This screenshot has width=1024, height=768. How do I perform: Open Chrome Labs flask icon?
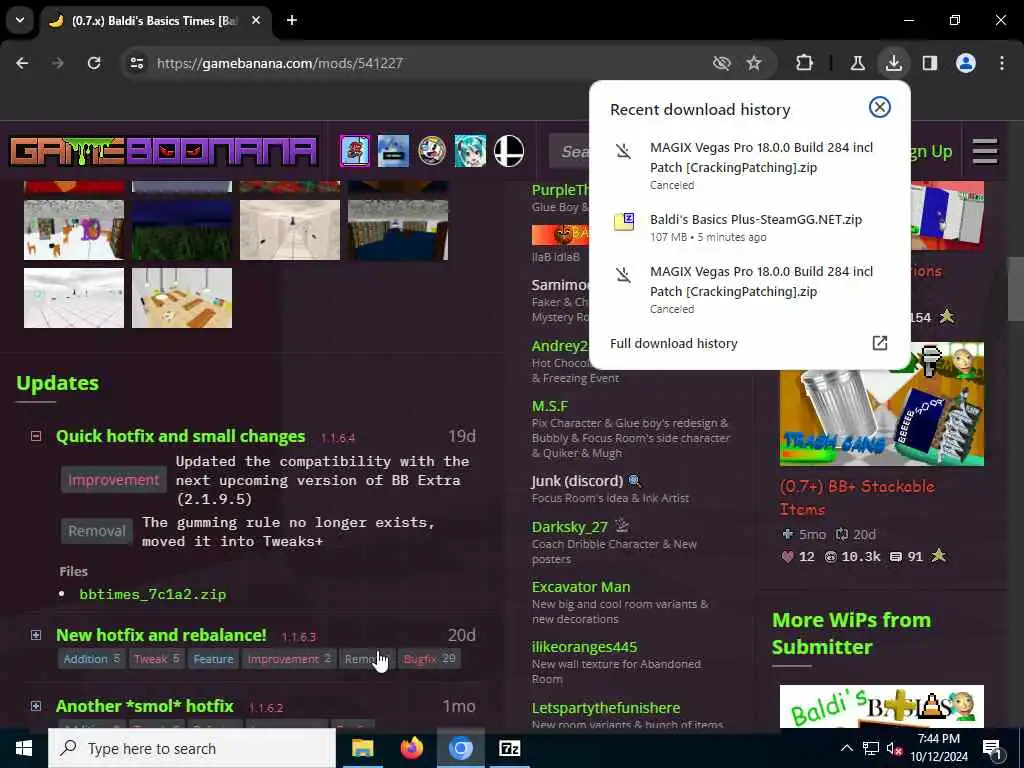[857, 63]
